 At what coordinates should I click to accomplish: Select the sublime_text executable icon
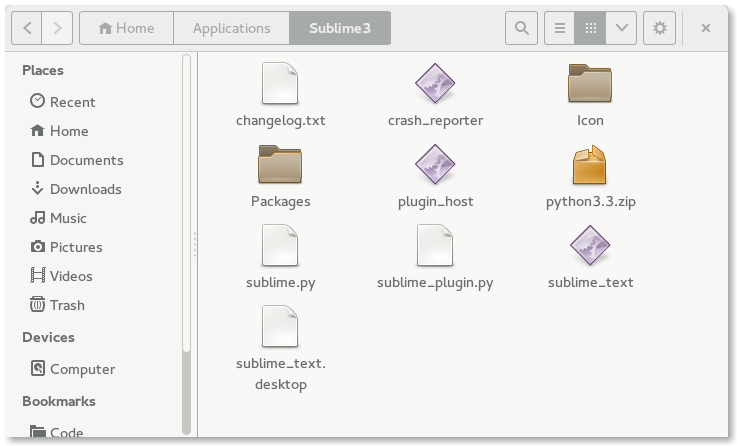[x=590, y=245]
